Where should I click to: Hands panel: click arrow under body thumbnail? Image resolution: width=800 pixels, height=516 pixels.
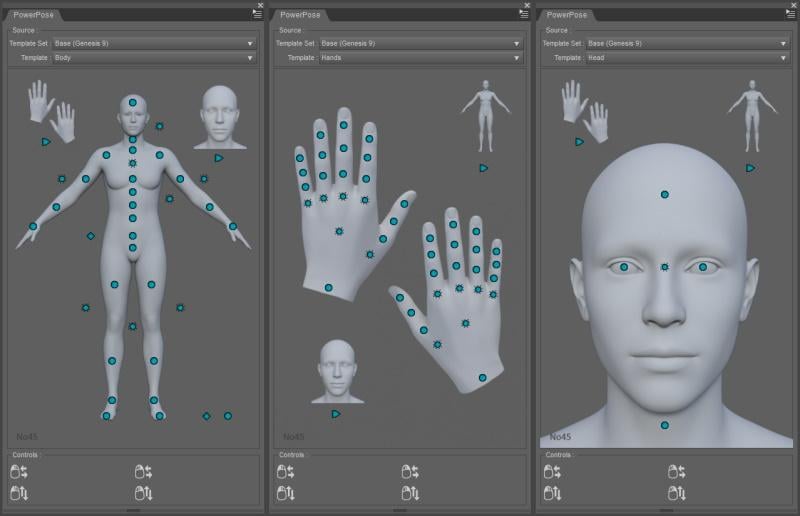click(484, 168)
